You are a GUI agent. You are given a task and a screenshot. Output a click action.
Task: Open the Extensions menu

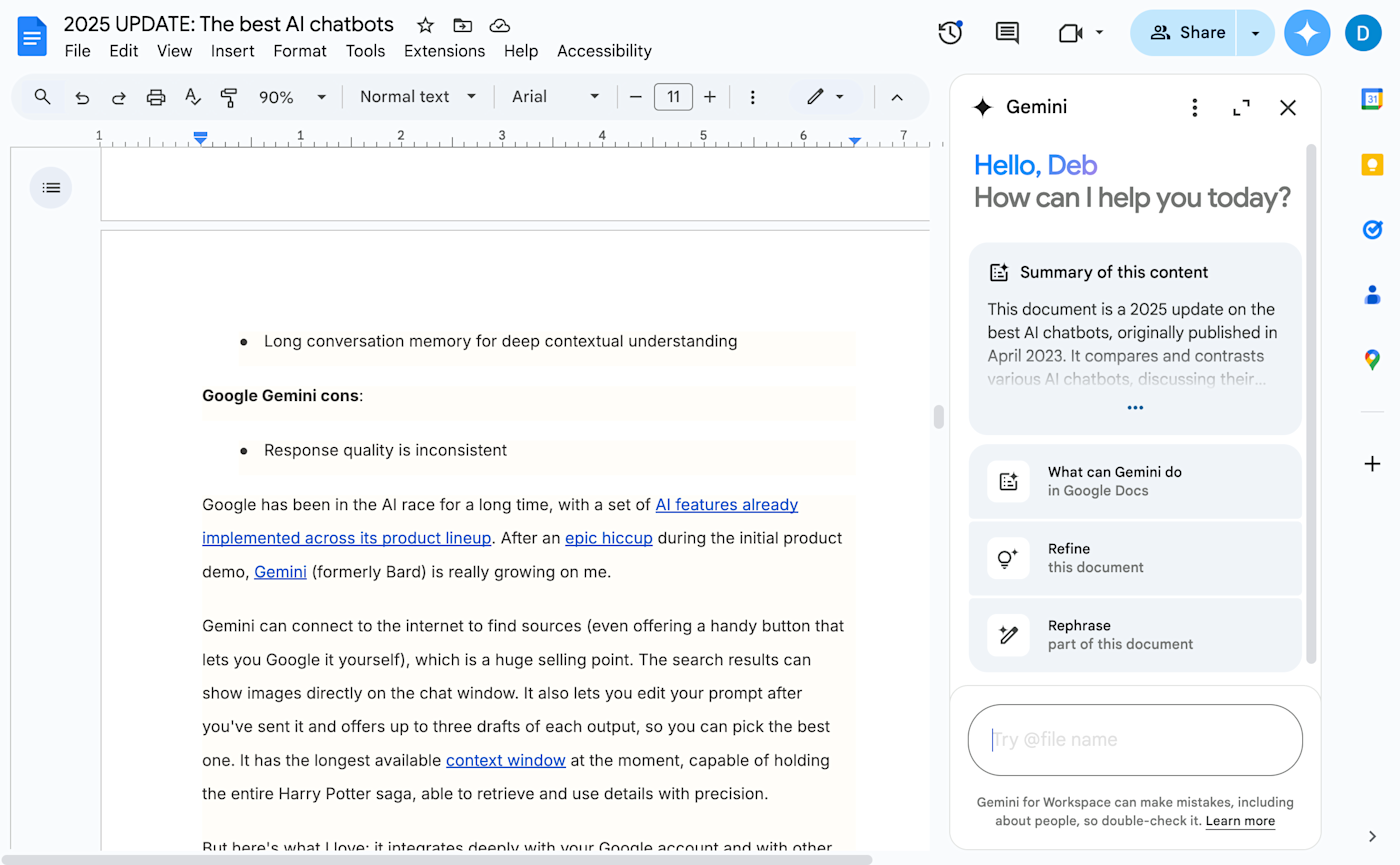coord(444,51)
